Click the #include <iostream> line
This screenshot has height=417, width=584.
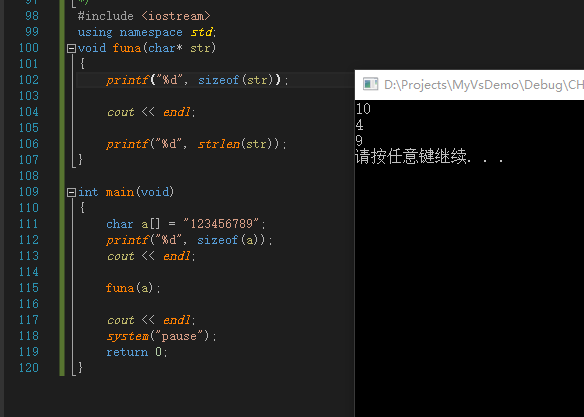(x=144, y=16)
